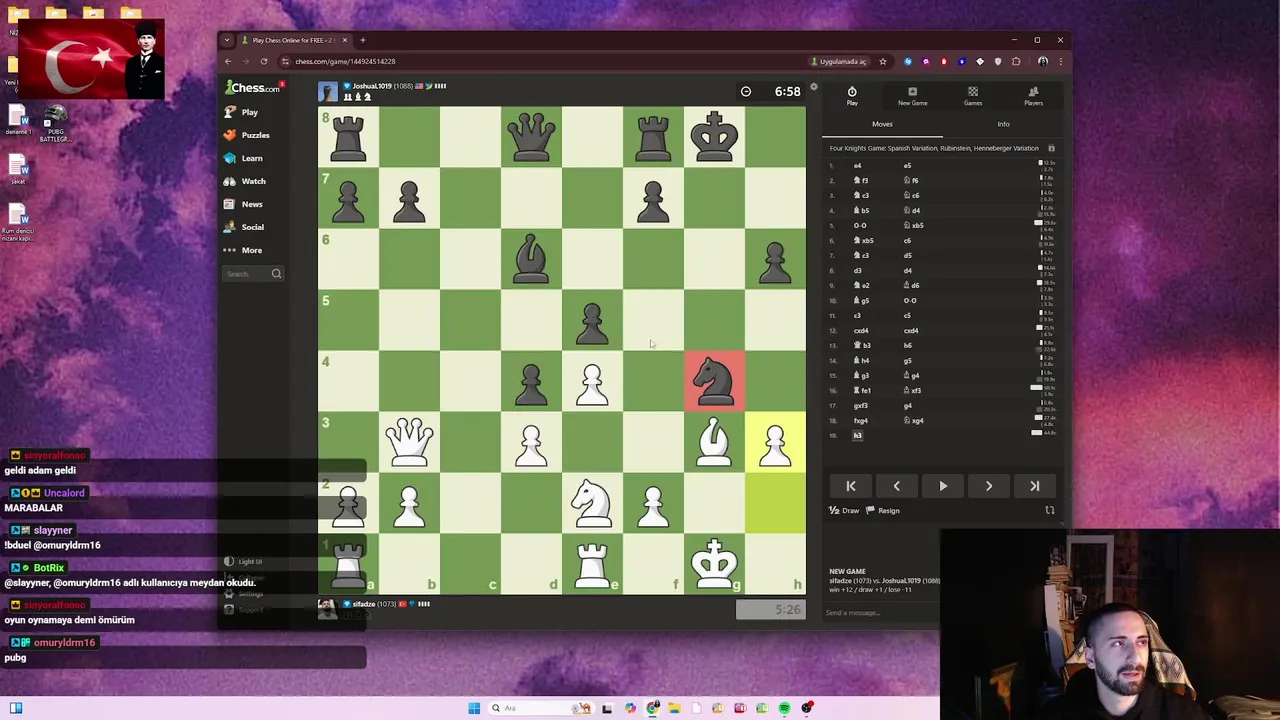Click player sifadze username below board
This screenshot has height=720, width=1280.
pyautogui.click(x=363, y=604)
